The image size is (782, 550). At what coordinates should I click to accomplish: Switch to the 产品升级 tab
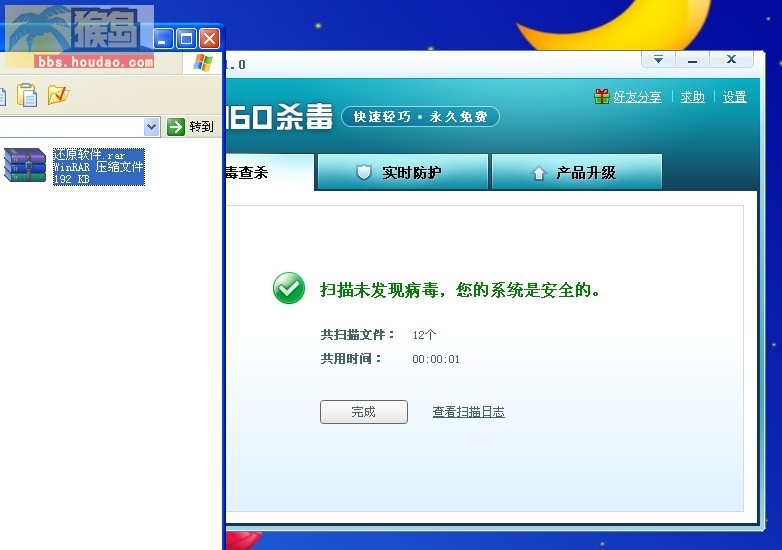(577, 172)
